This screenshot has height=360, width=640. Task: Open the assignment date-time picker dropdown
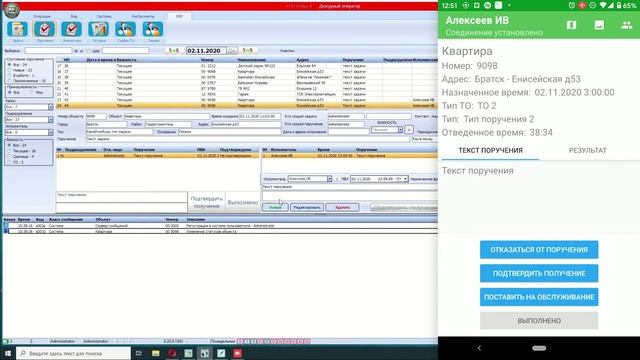405,179
